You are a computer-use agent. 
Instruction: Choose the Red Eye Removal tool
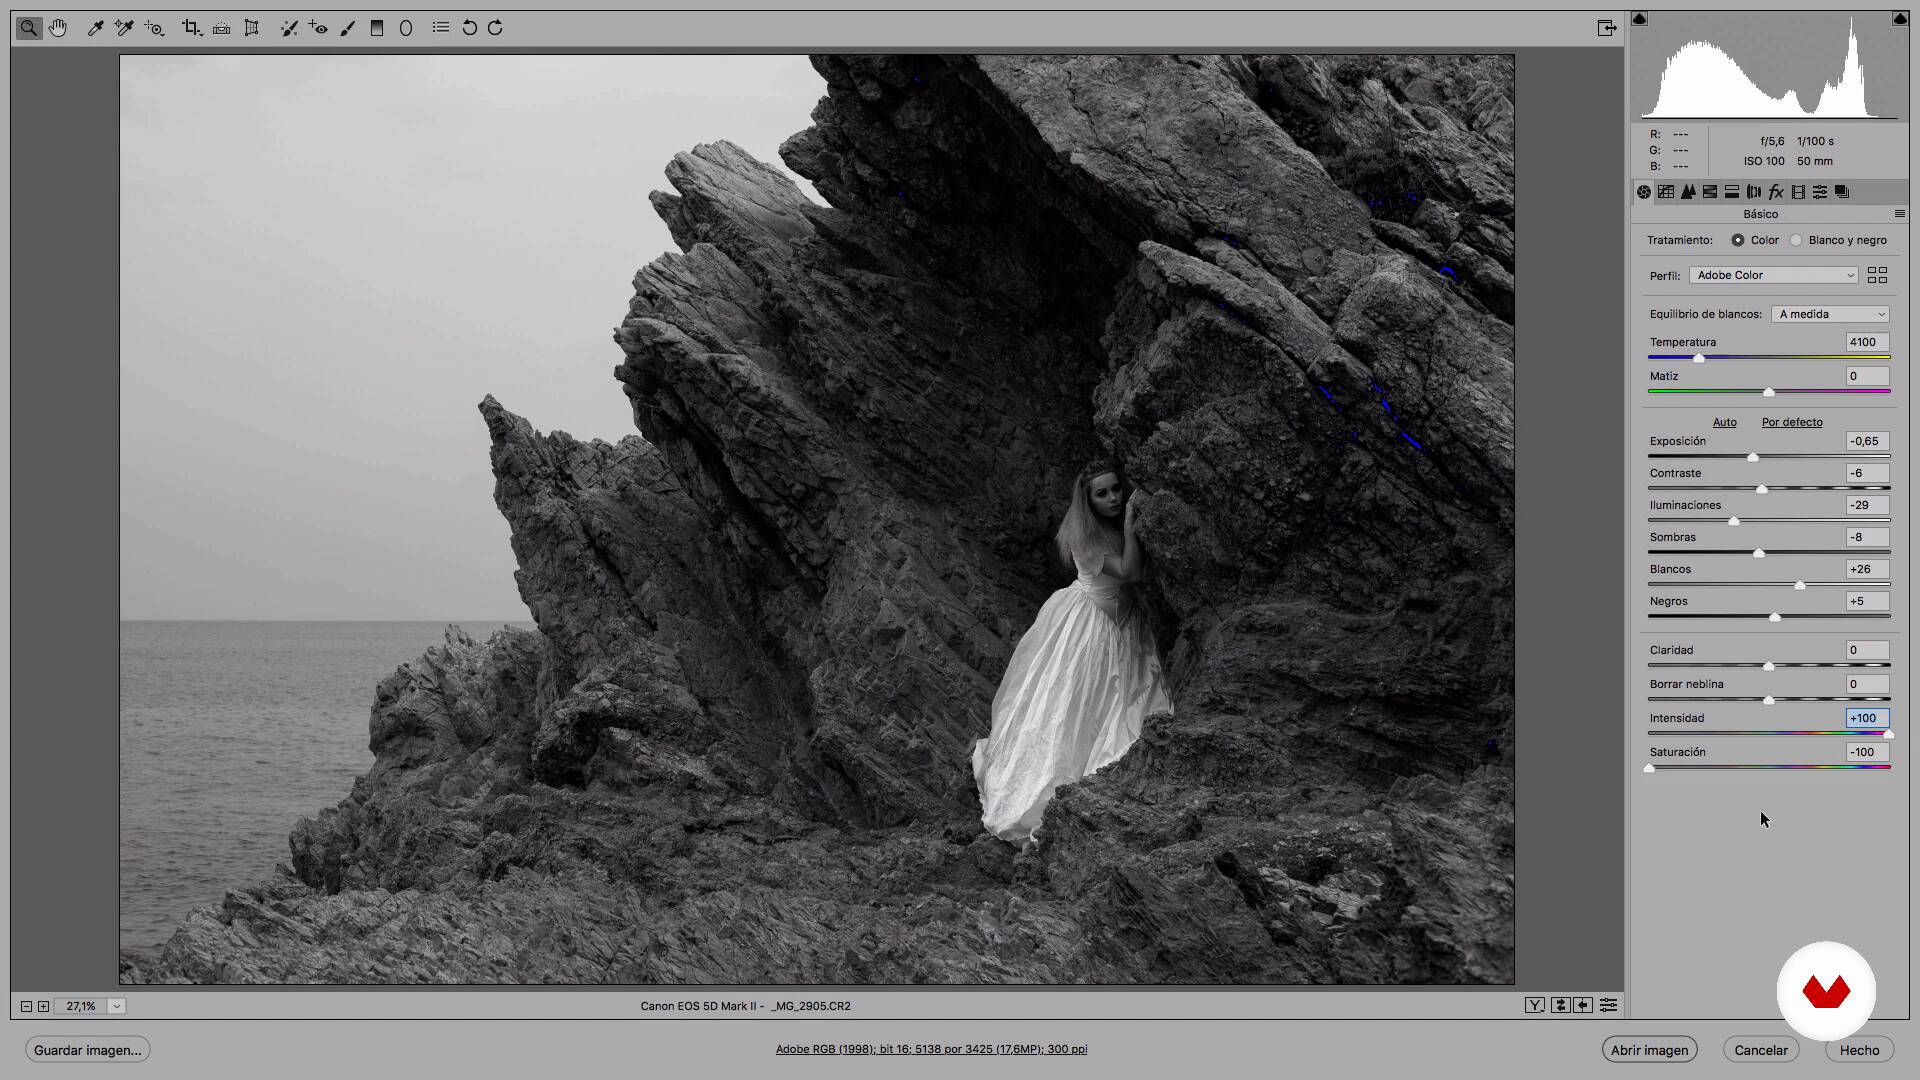point(318,28)
